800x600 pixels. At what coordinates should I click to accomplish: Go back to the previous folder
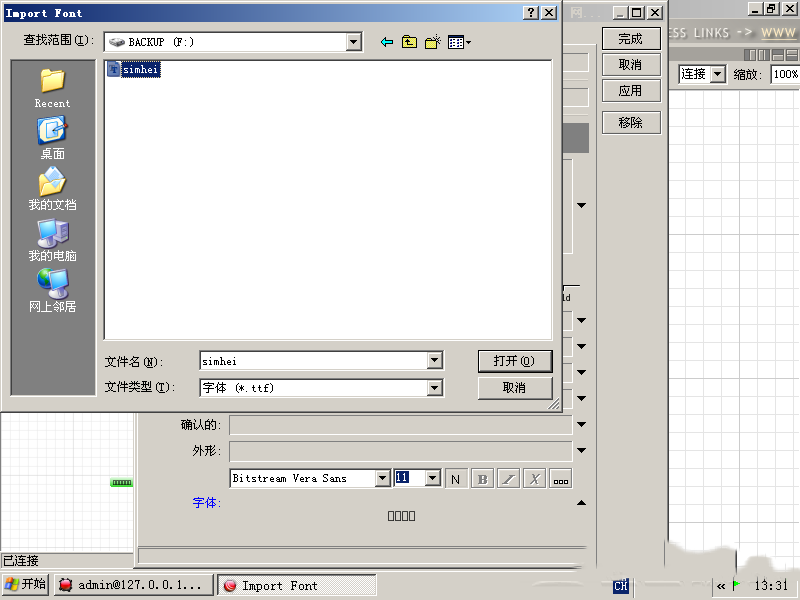click(x=387, y=42)
